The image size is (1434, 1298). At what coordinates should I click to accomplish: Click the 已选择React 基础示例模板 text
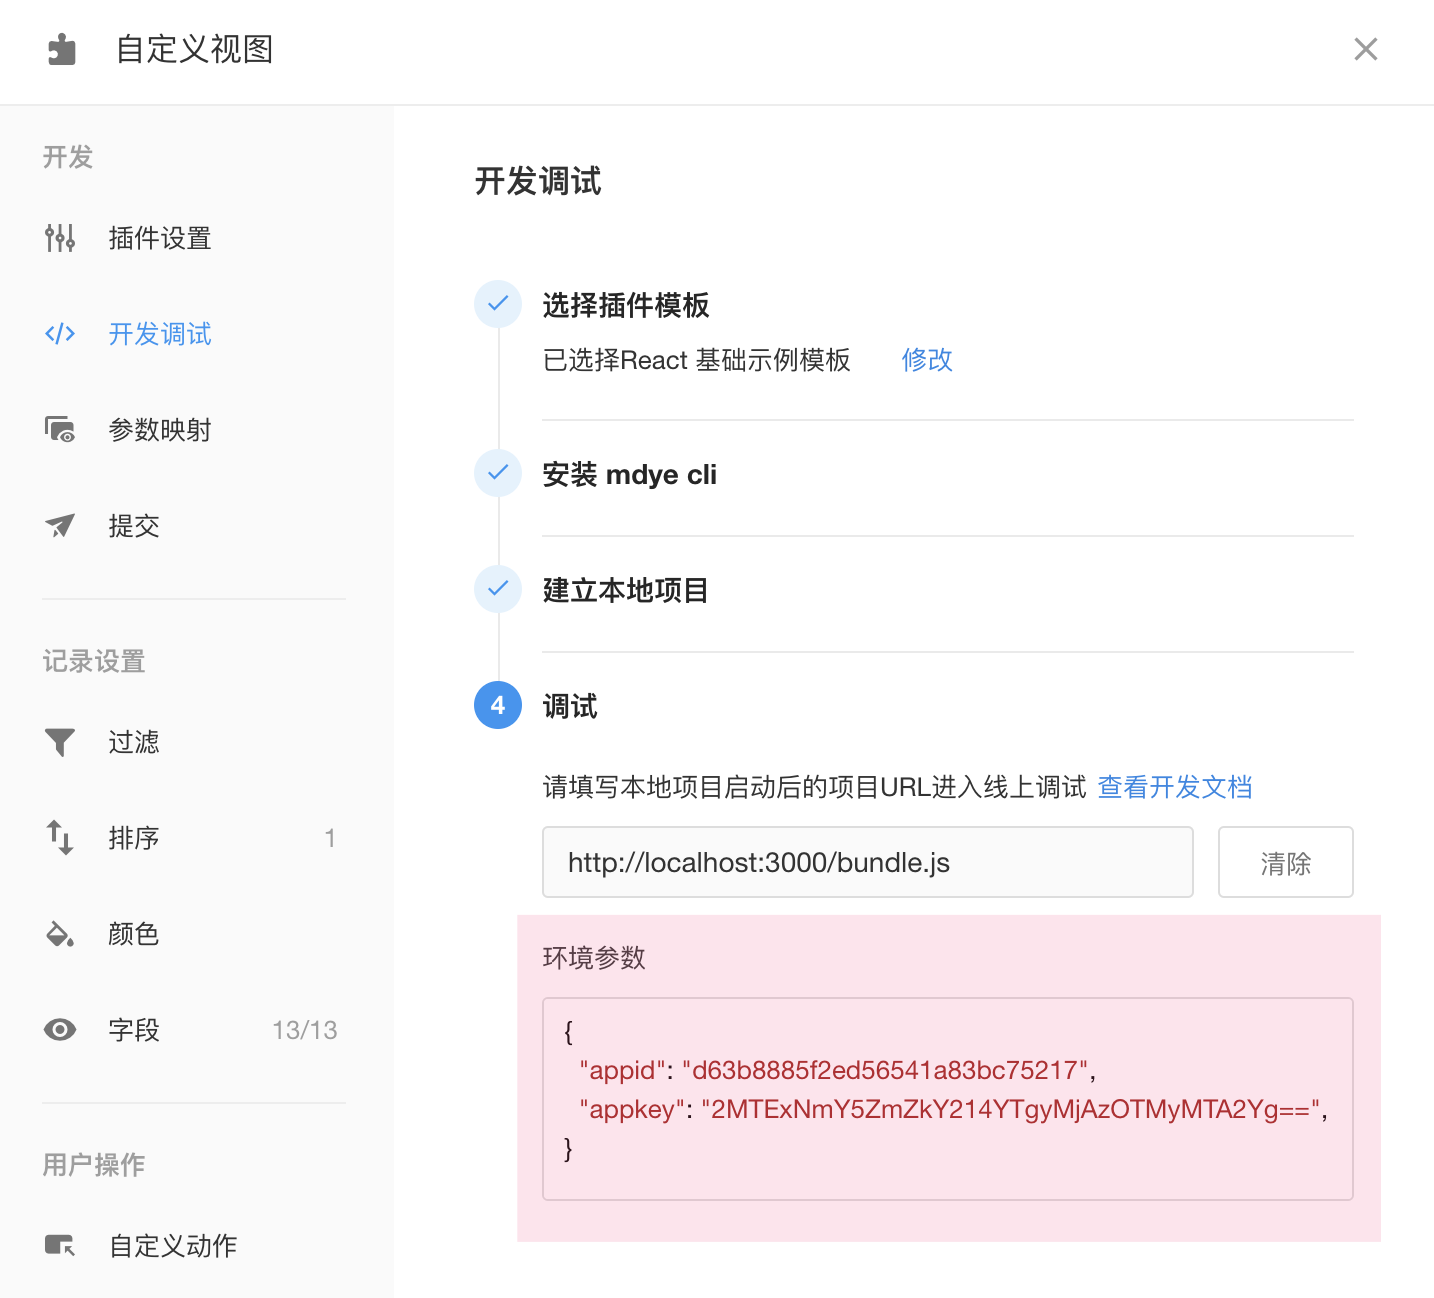click(x=697, y=360)
